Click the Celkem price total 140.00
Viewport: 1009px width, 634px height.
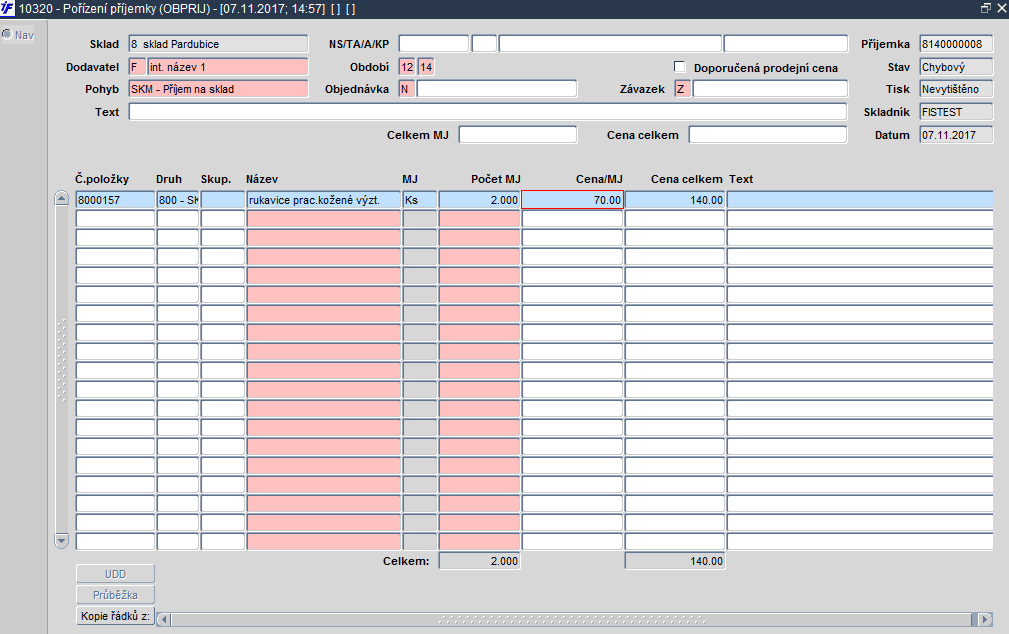(x=675, y=561)
